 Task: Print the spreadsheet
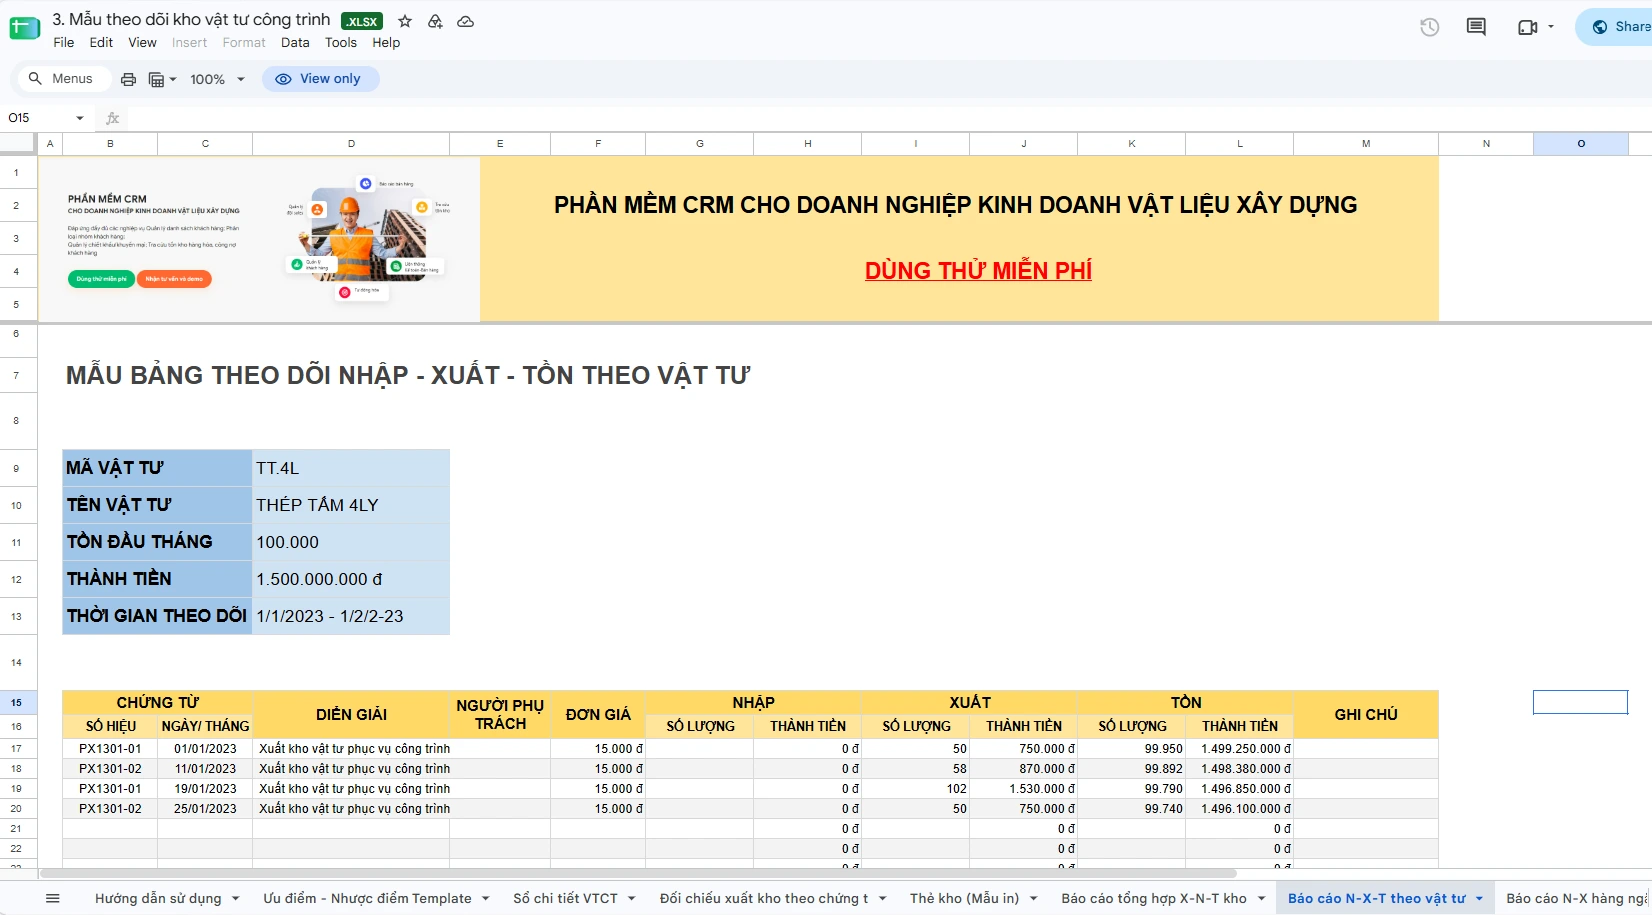[128, 79]
